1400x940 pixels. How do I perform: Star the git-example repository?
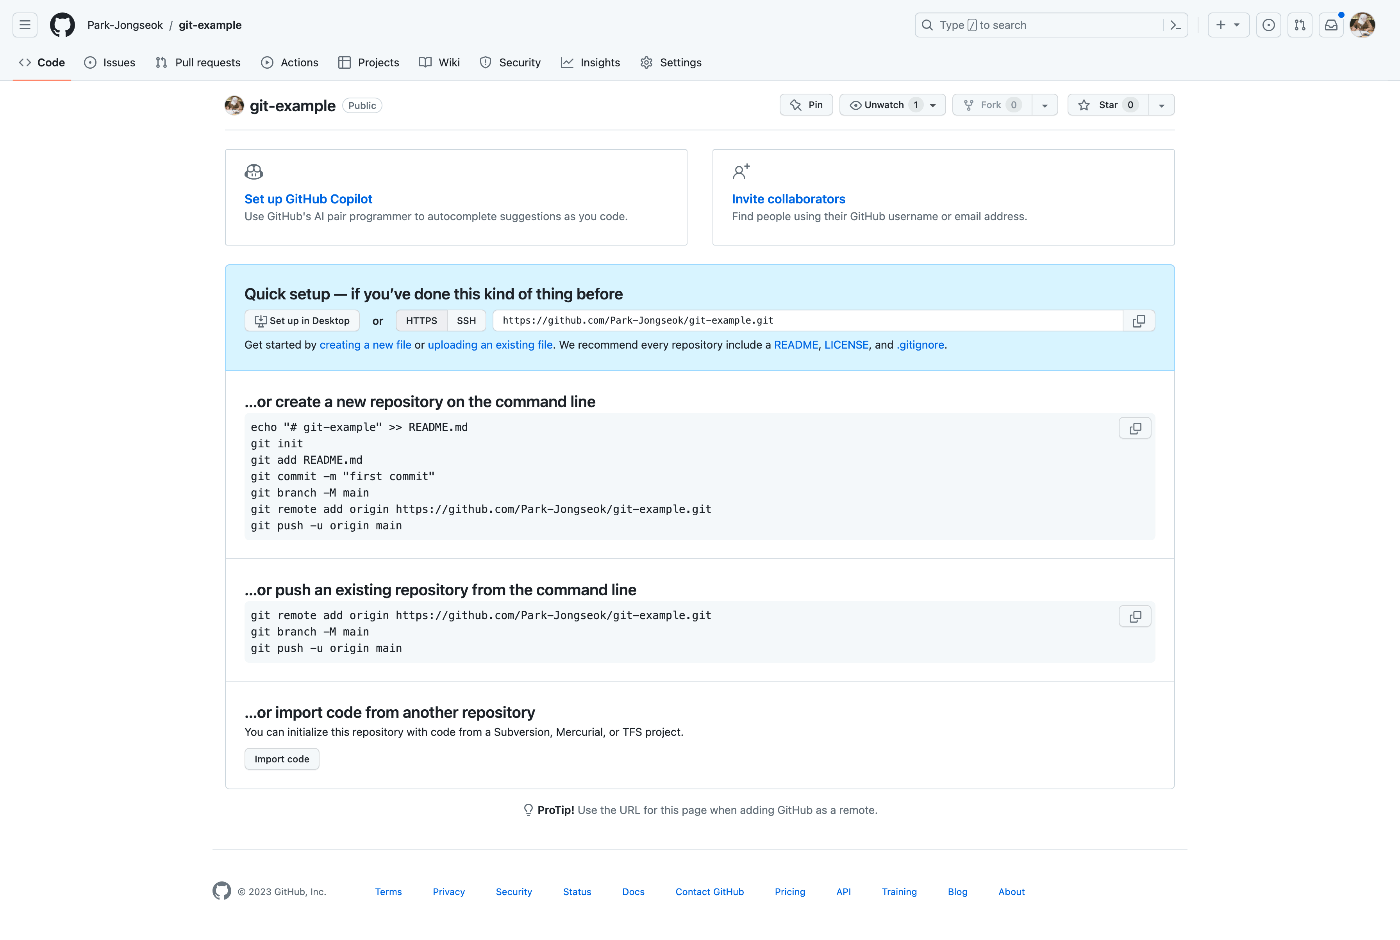(1108, 105)
